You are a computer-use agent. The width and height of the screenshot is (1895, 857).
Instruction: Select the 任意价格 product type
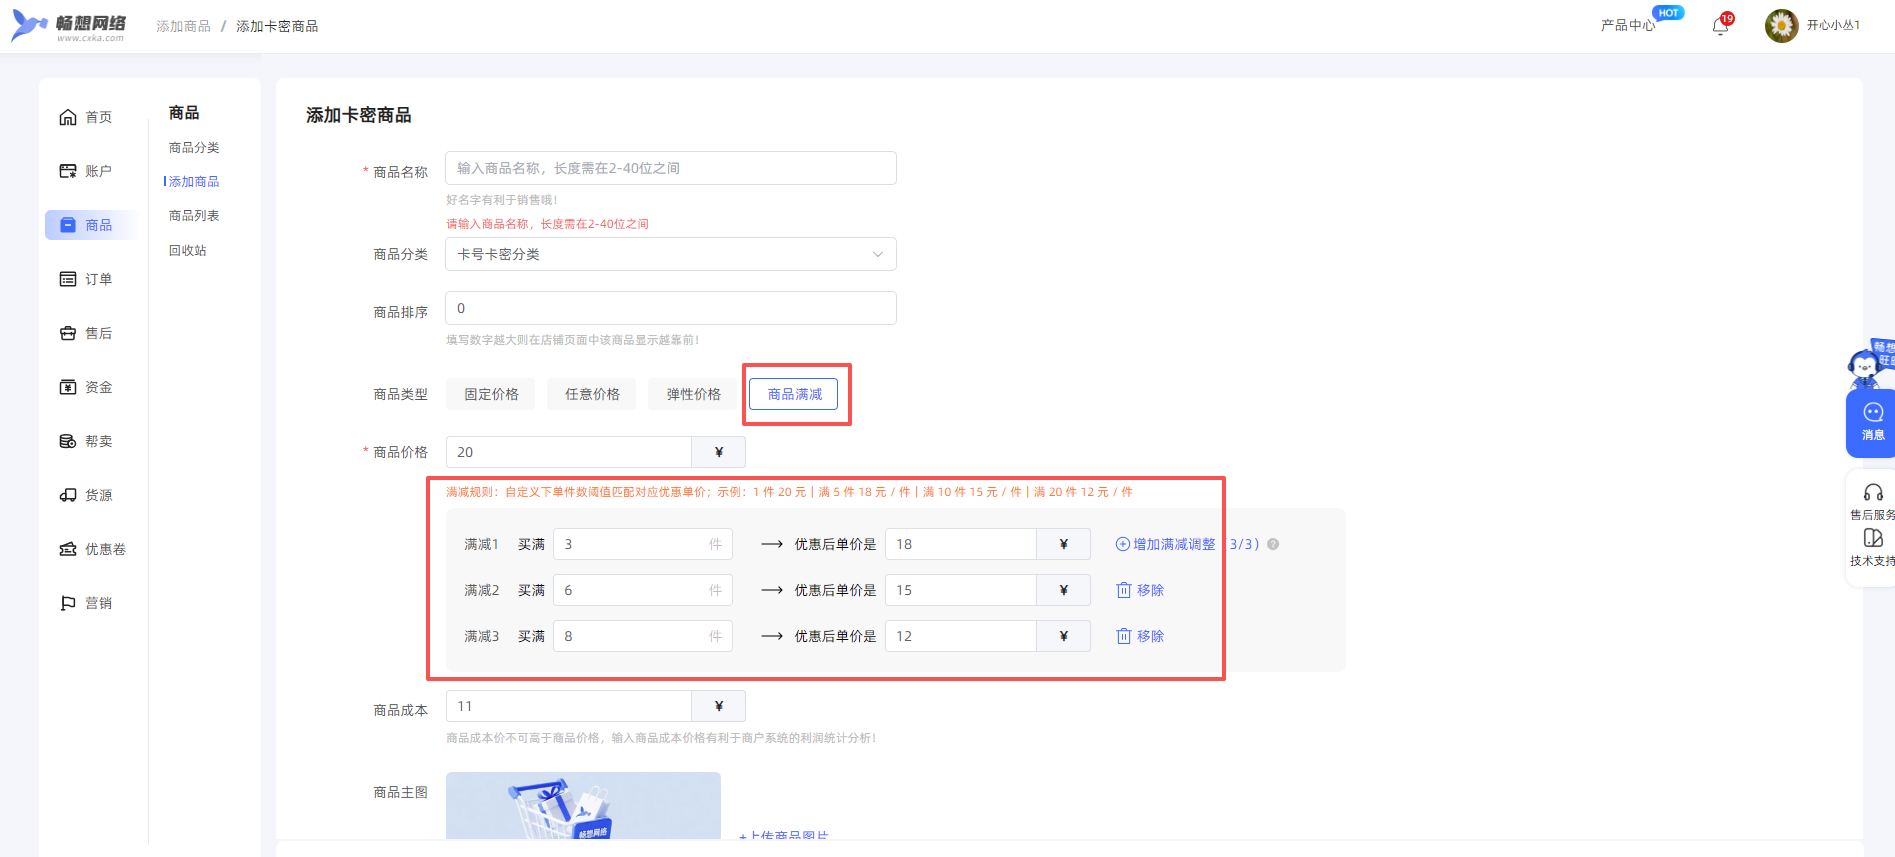point(592,394)
